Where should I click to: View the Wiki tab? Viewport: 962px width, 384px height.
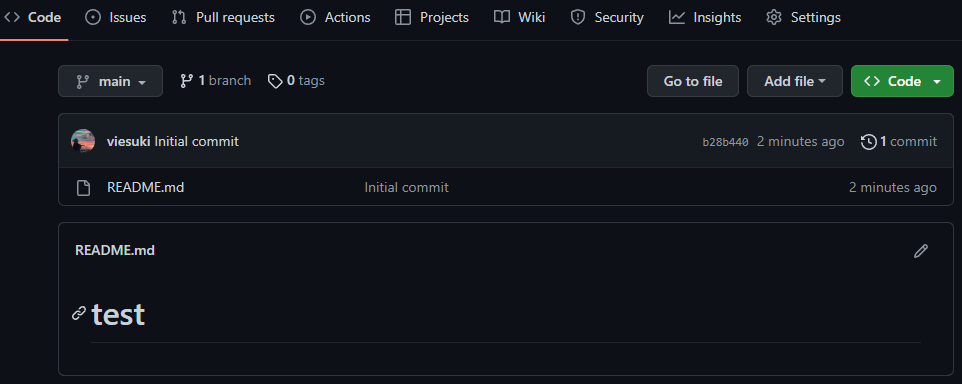coord(519,17)
